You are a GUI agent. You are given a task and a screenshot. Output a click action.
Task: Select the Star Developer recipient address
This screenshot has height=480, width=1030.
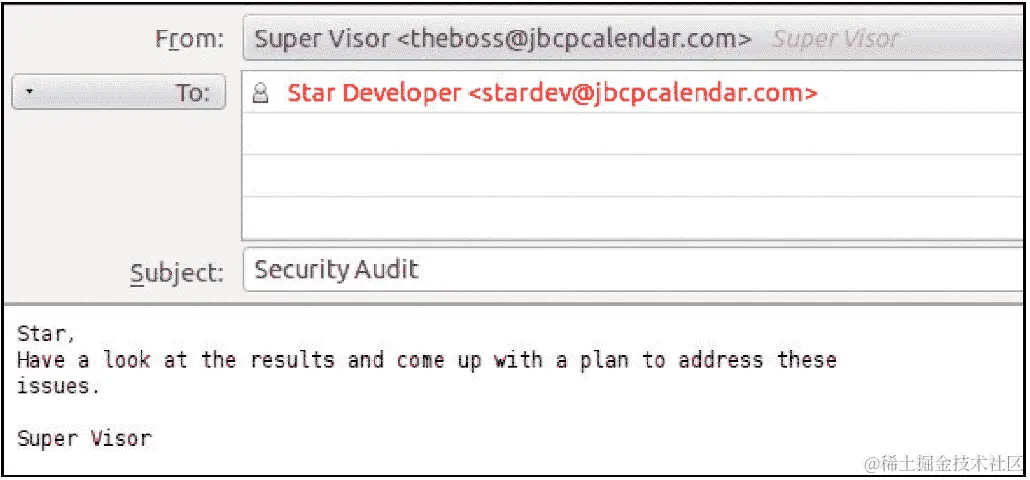pyautogui.click(x=552, y=93)
